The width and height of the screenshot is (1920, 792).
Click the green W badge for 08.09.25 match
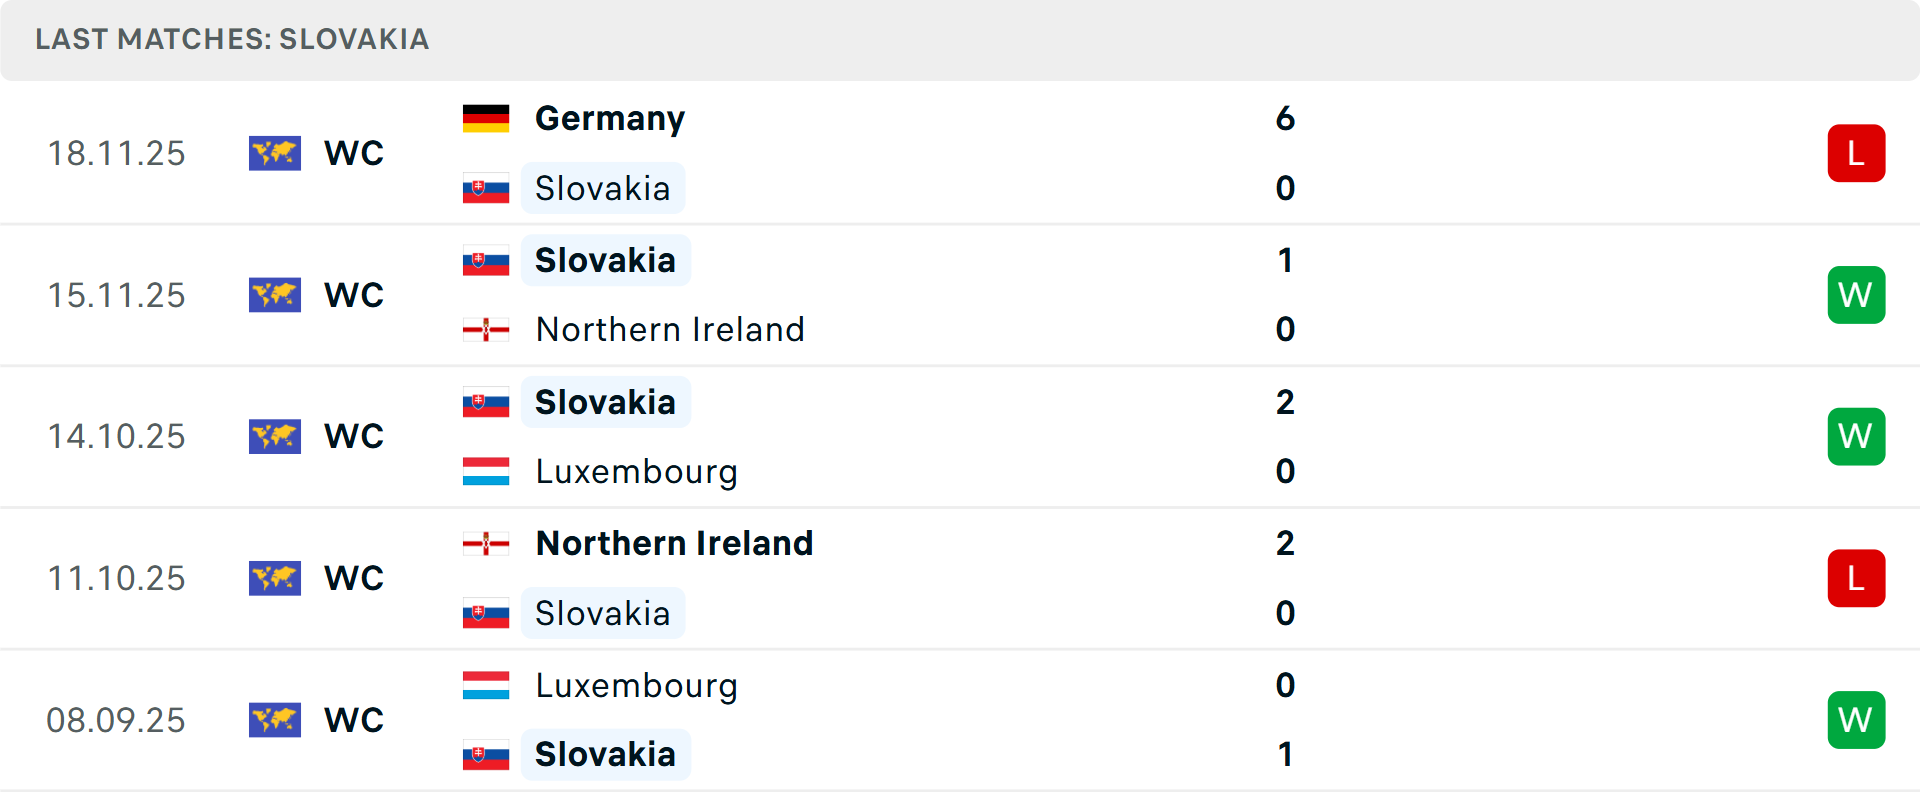(1856, 720)
